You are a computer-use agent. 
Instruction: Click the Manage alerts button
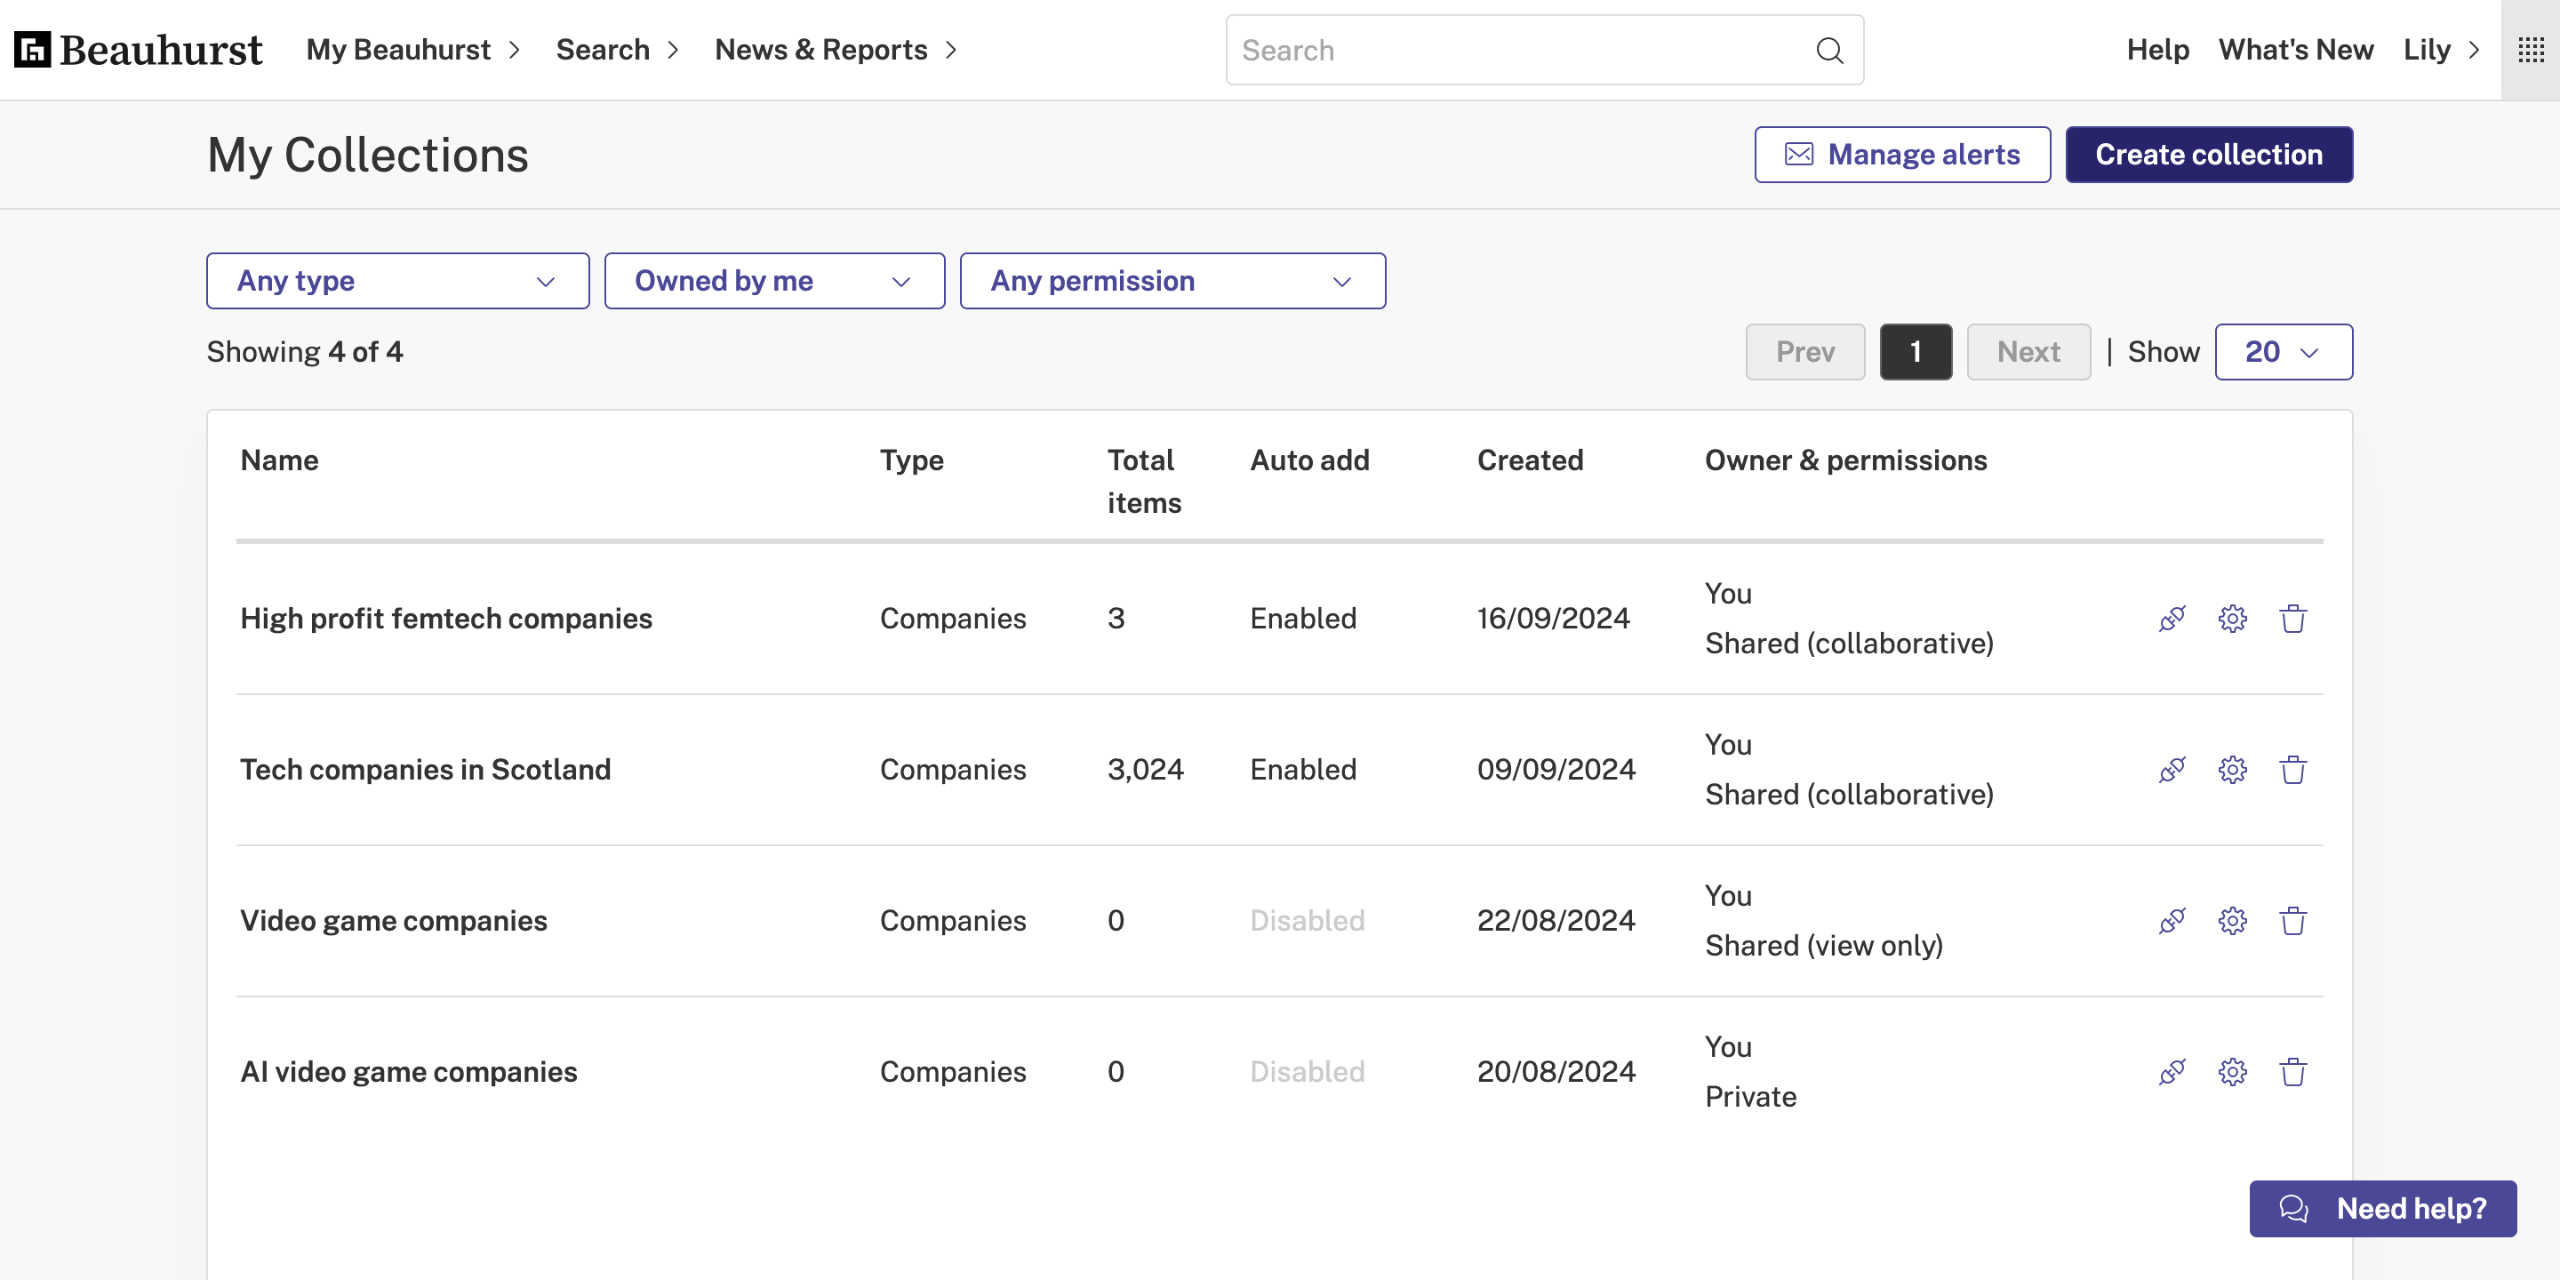pyautogui.click(x=1902, y=155)
